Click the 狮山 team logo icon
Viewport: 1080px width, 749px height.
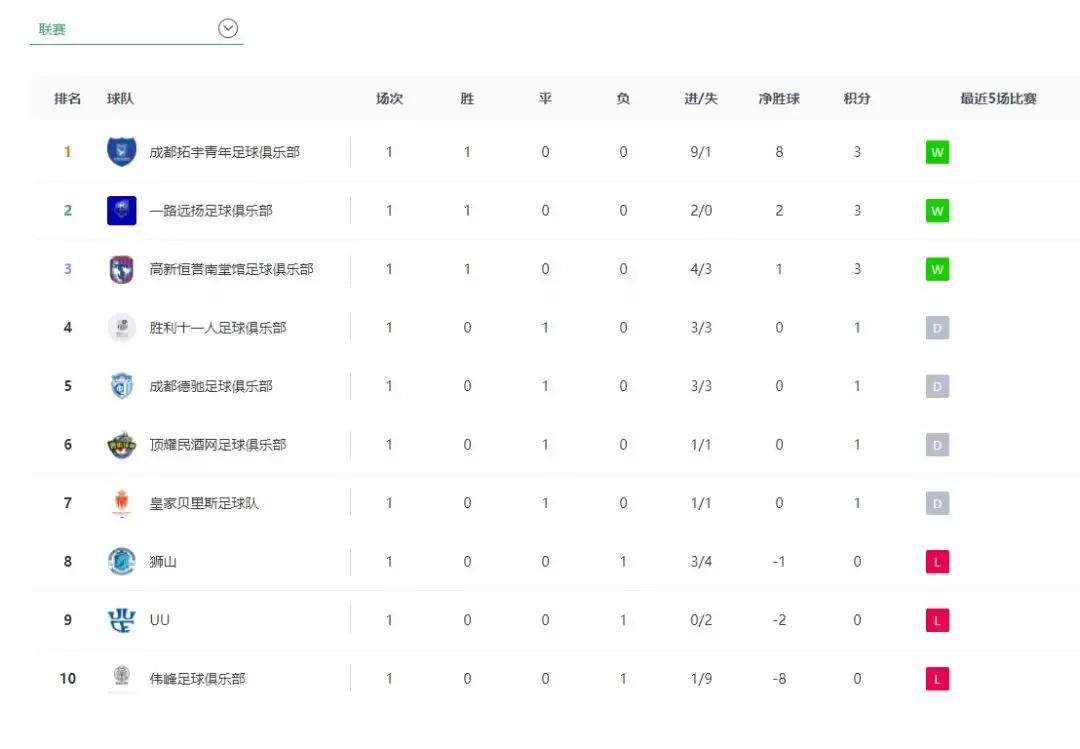tap(122, 561)
